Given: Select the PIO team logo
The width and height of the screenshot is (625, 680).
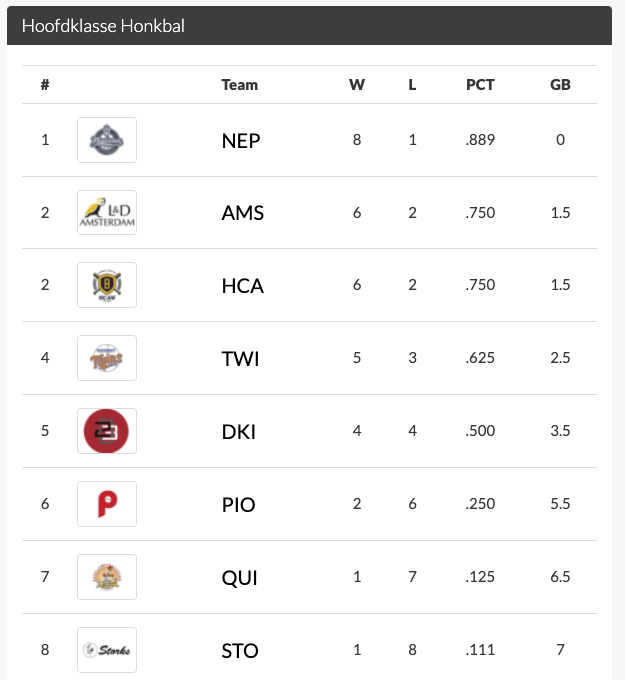Looking at the screenshot, I should pos(107,504).
